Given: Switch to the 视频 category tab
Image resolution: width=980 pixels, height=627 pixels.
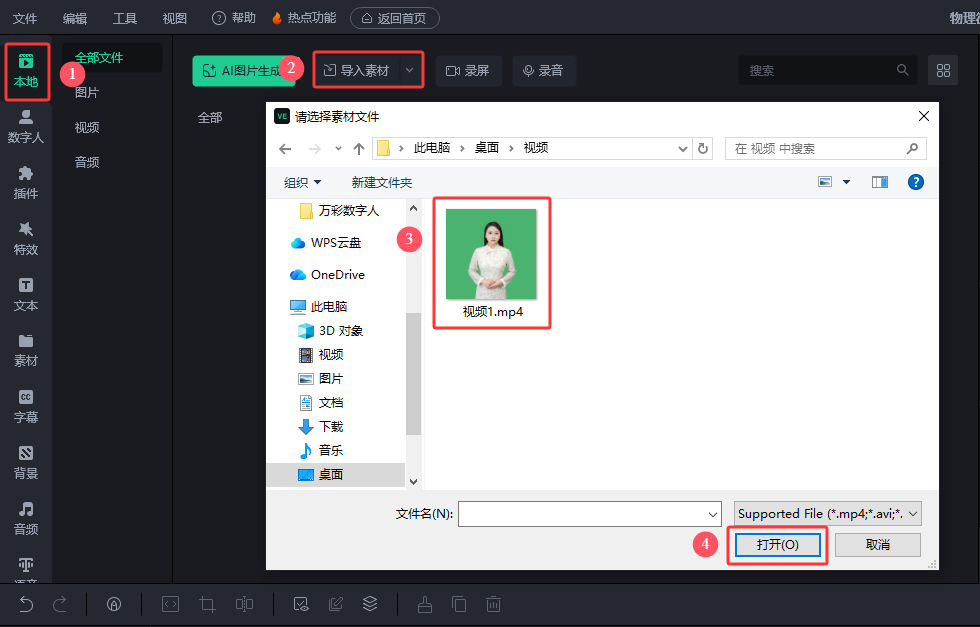Looking at the screenshot, I should coord(87,127).
